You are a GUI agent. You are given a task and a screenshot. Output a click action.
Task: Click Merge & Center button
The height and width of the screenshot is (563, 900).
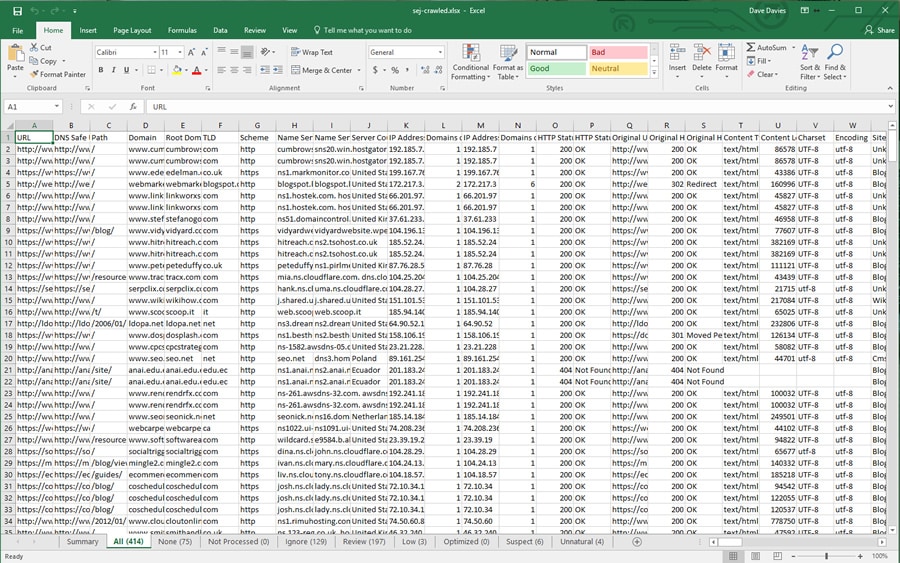coord(322,70)
